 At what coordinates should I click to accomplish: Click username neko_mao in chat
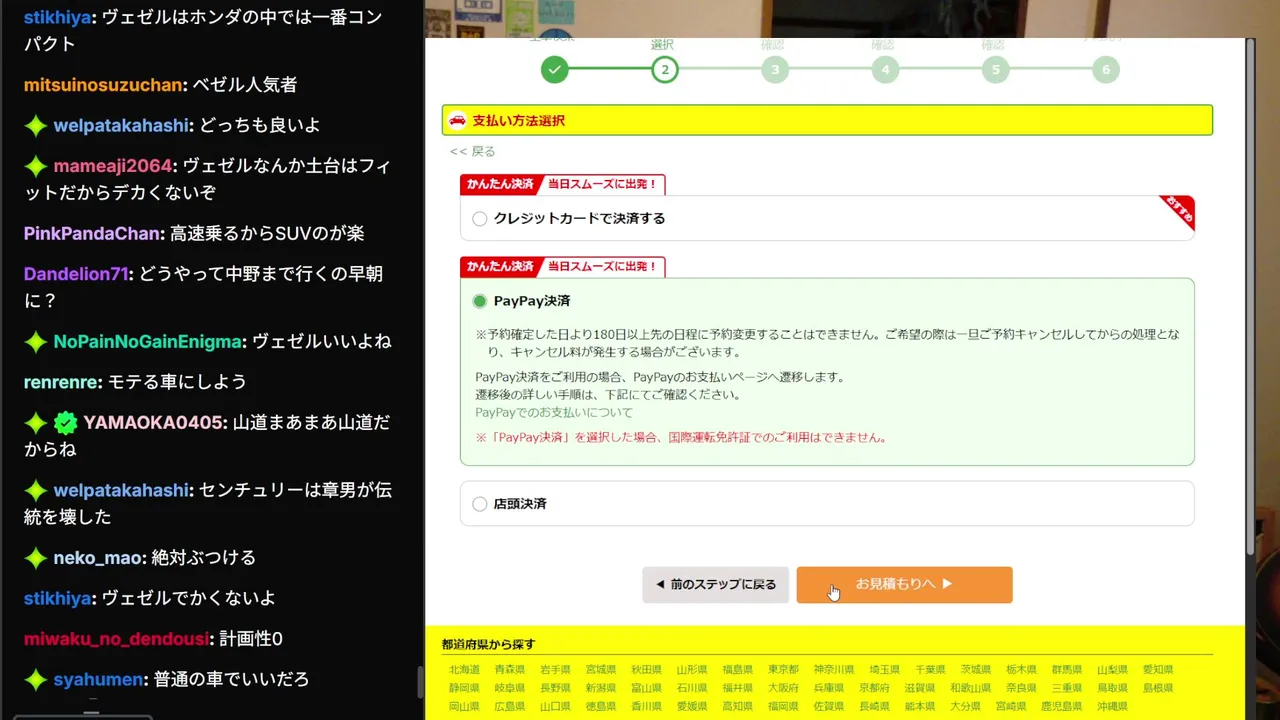pos(100,558)
